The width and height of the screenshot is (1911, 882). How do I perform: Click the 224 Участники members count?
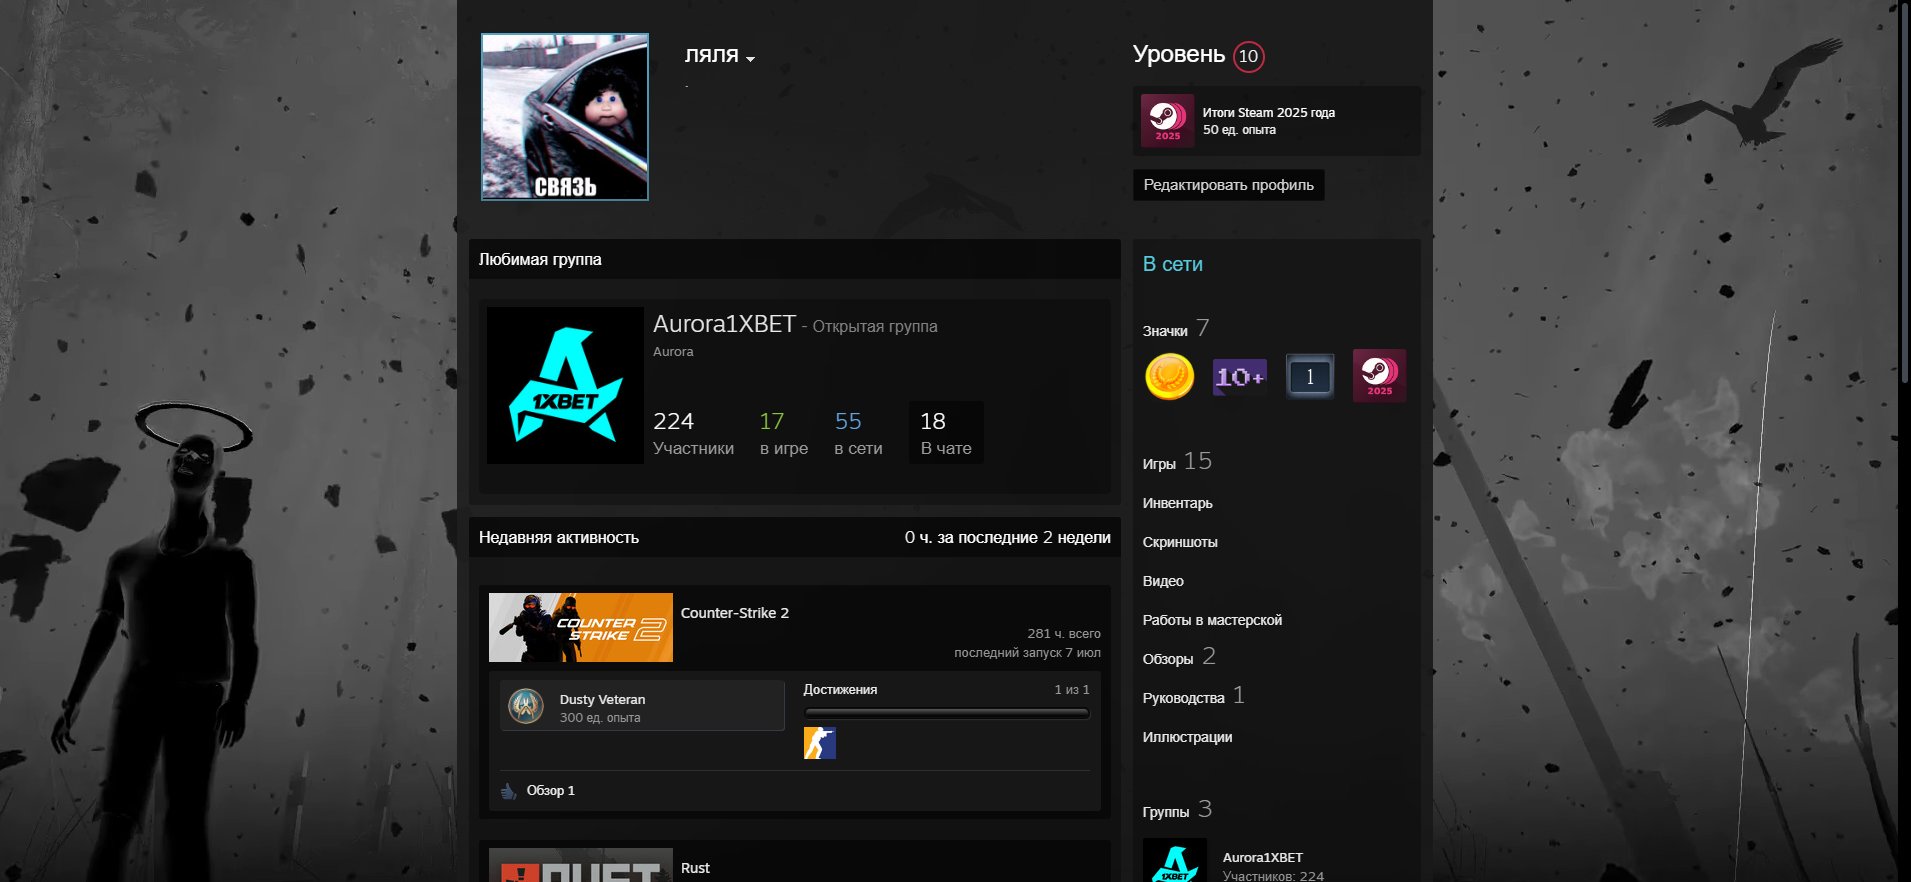pos(693,433)
